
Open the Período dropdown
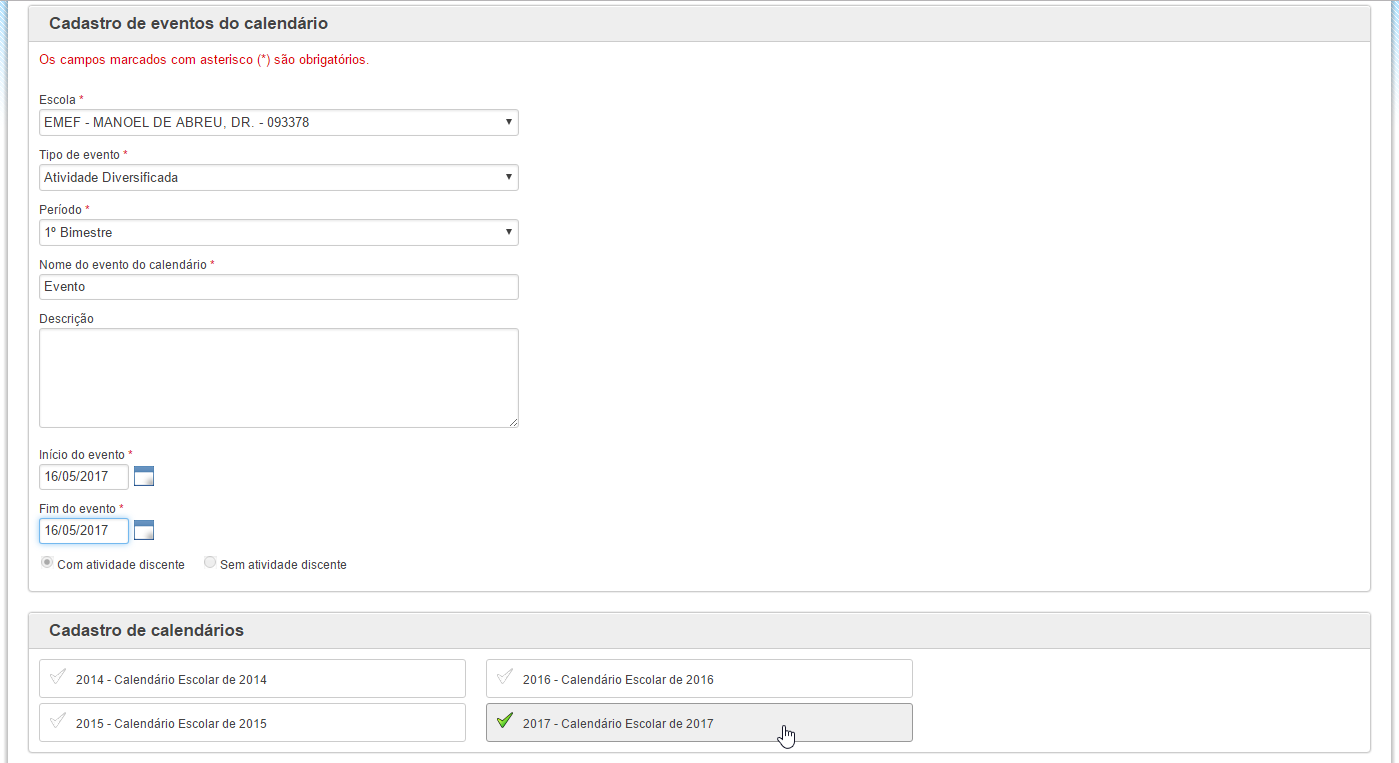pyautogui.click(x=279, y=233)
